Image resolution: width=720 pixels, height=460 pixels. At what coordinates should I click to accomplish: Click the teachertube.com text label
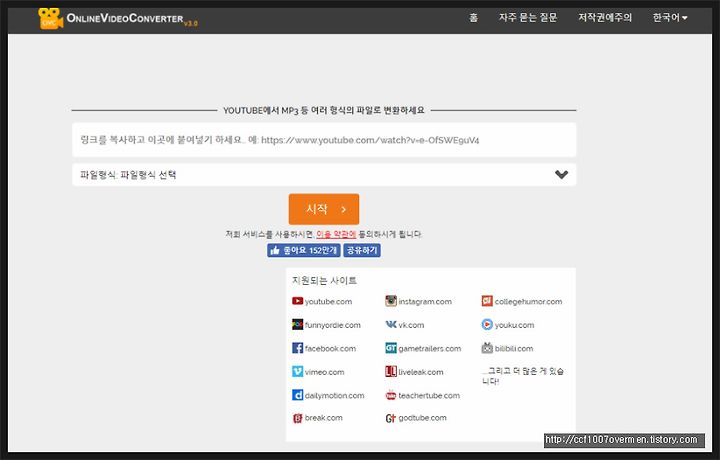click(x=429, y=395)
